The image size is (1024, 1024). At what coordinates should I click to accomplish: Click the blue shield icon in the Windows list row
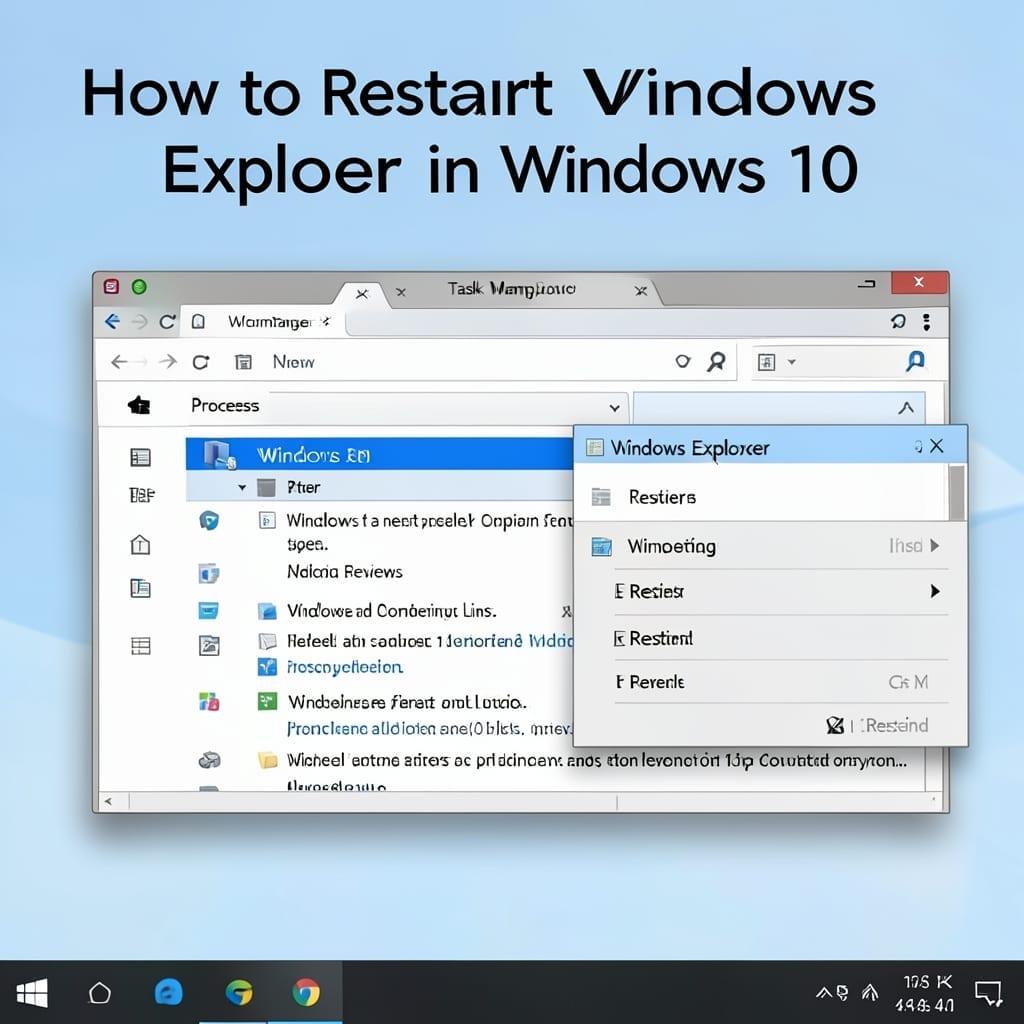tap(209, 520)
